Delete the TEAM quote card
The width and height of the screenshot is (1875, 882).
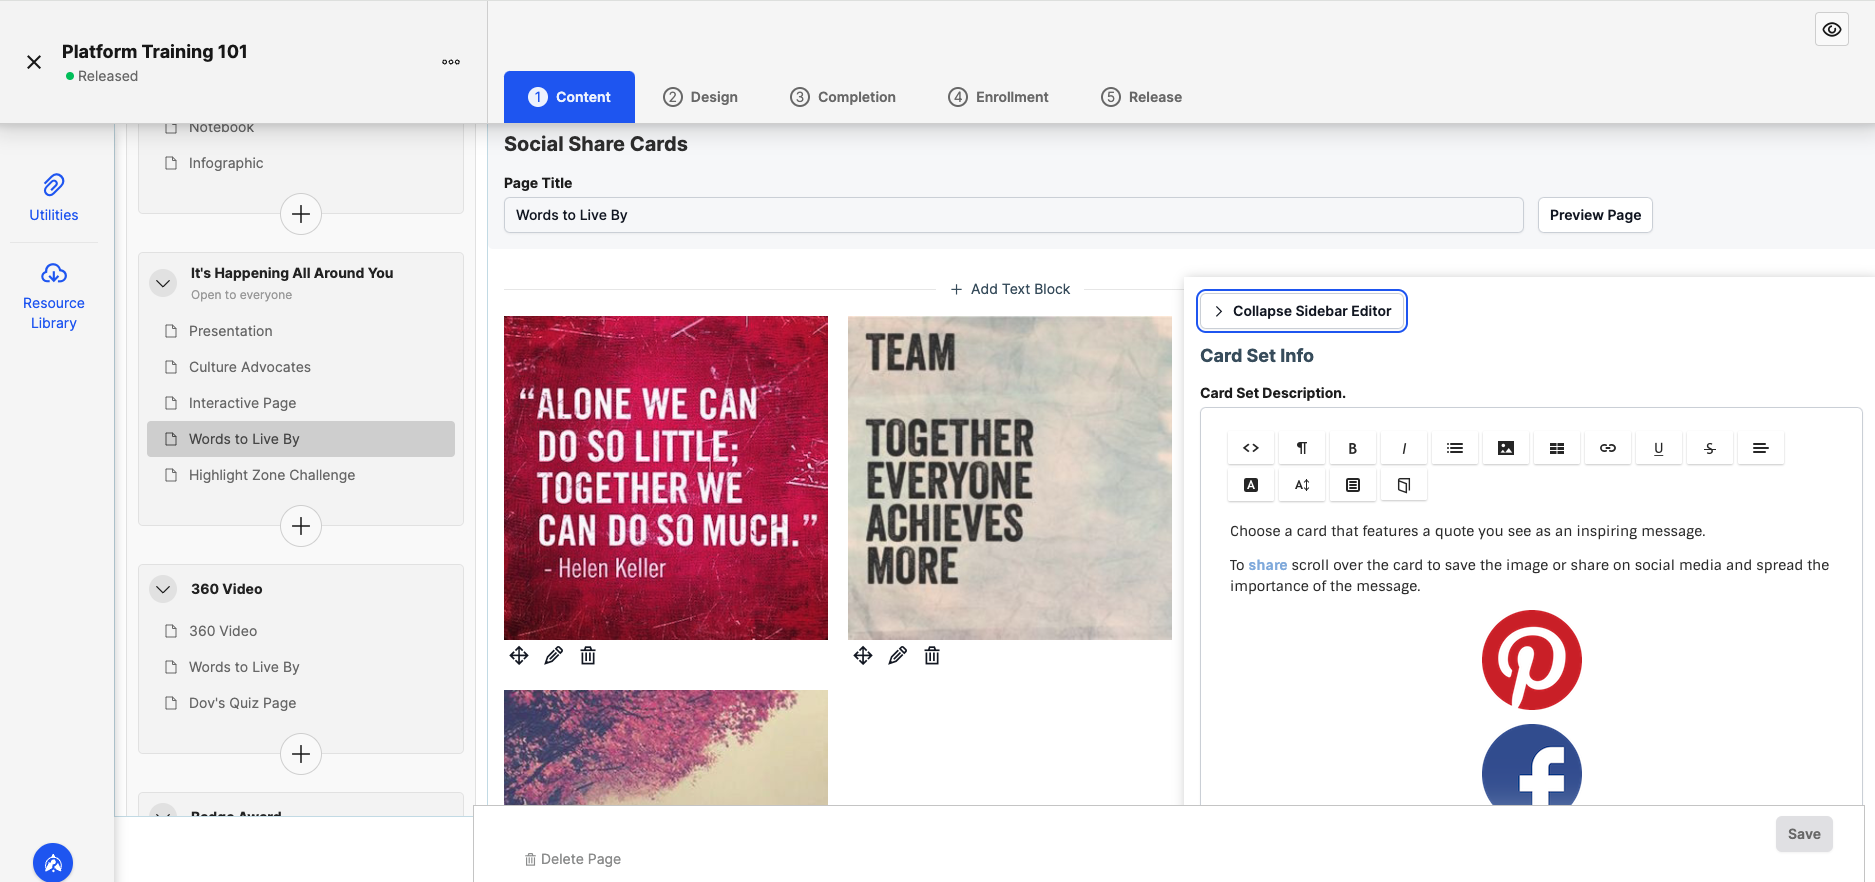[932, 655]
